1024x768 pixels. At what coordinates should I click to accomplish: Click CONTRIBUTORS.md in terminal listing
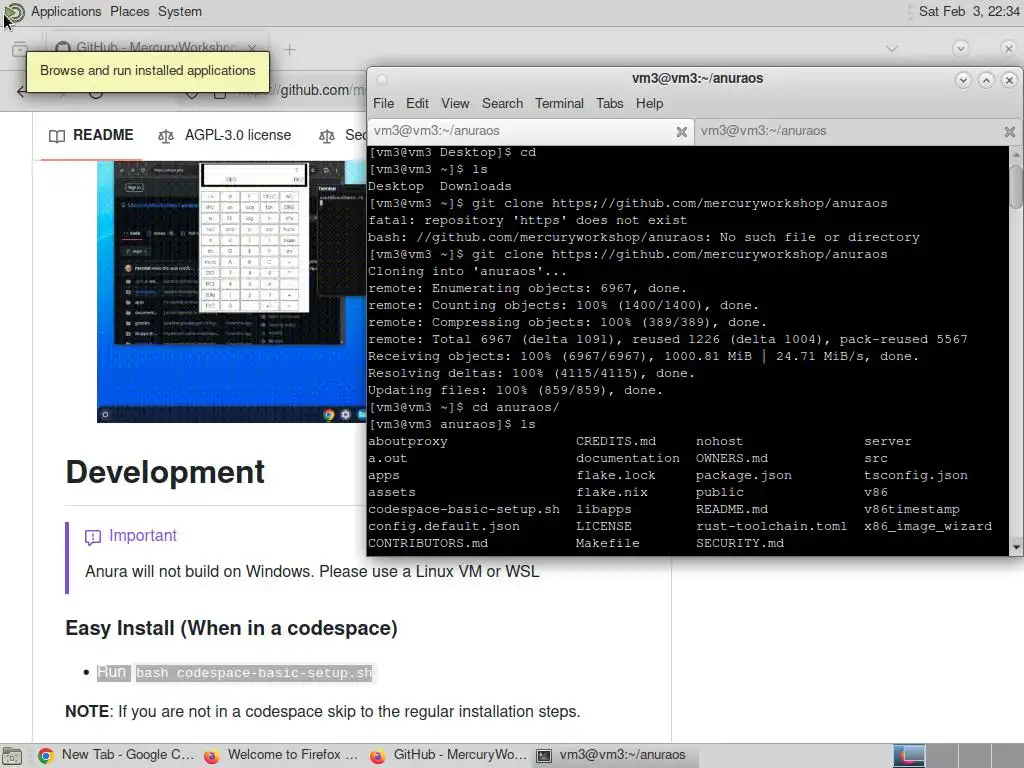tap(428, 543)
